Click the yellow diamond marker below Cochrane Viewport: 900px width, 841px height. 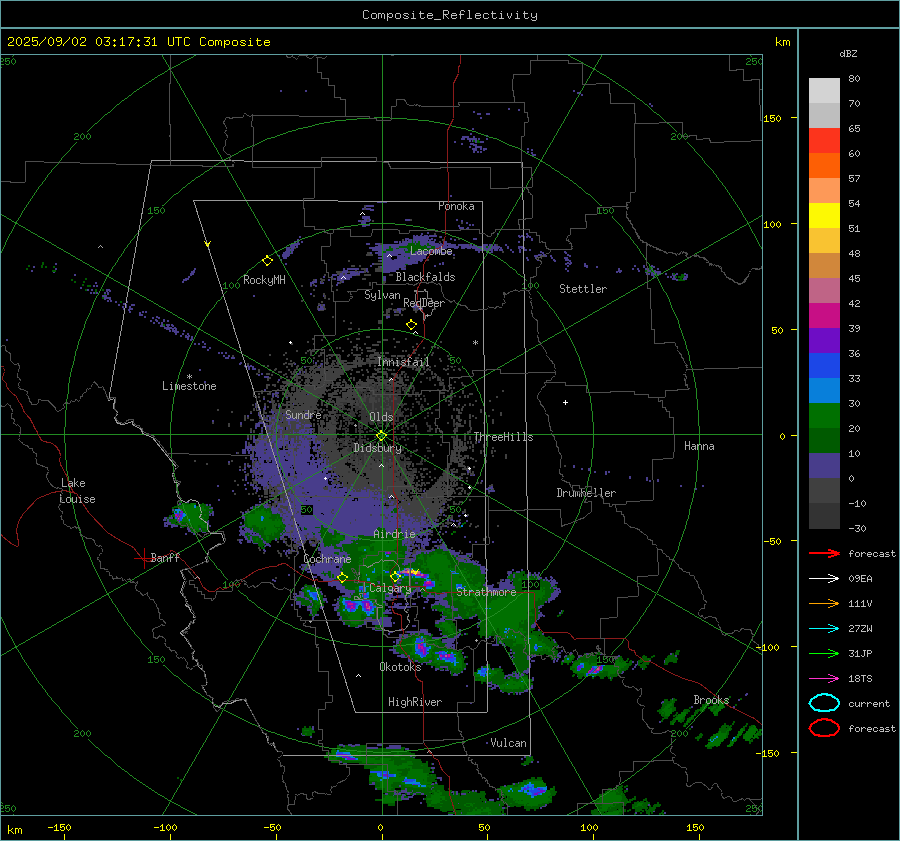point(342,578)
